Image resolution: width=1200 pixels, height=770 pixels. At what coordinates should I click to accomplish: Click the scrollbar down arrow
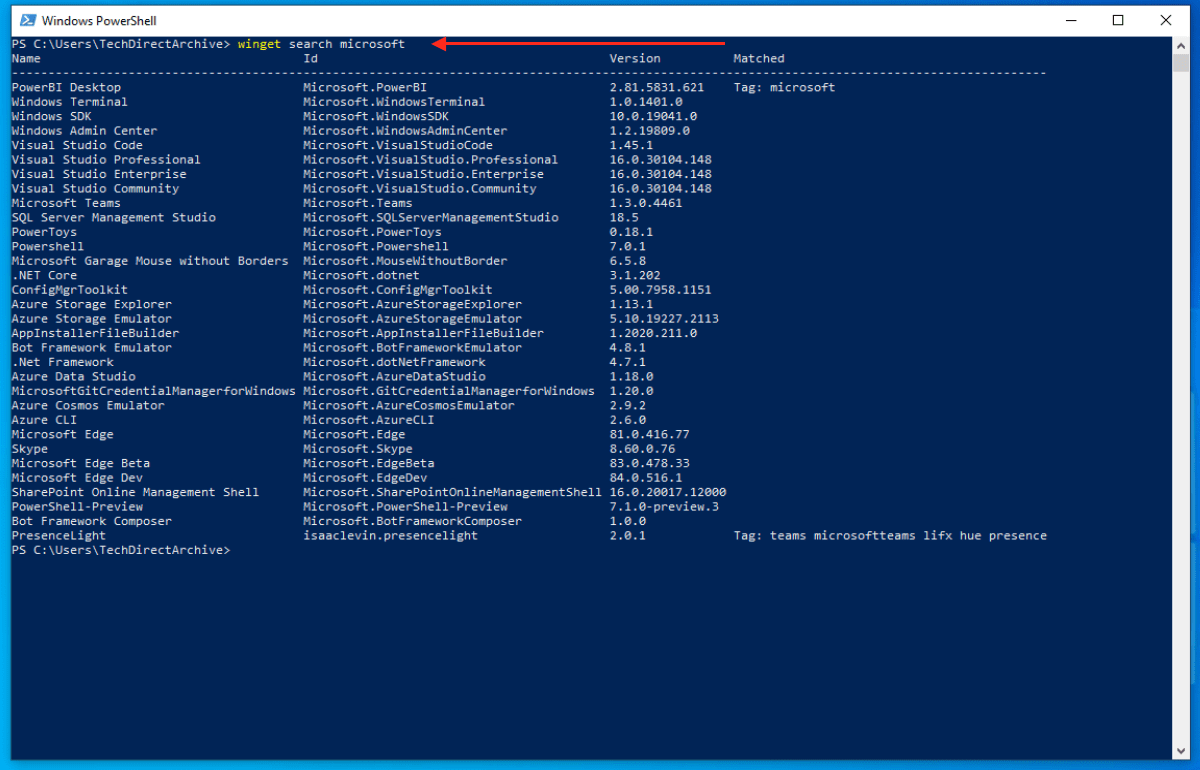(1181, 751)
